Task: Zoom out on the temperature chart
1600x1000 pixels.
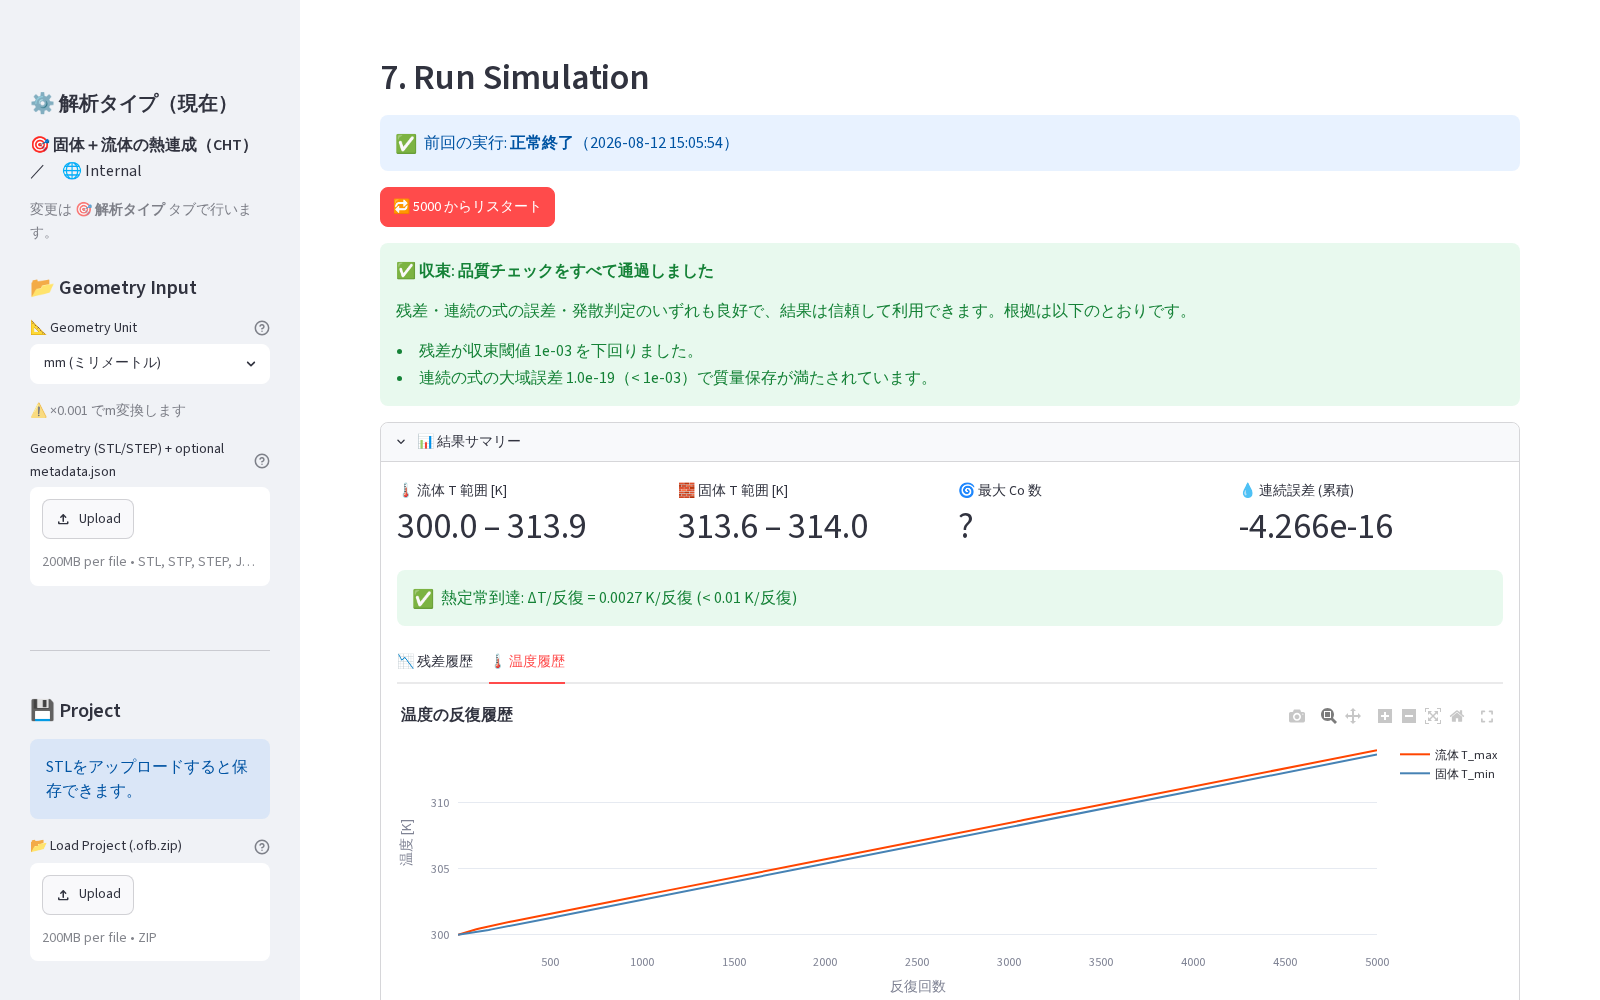Action: click(1409, 716)
